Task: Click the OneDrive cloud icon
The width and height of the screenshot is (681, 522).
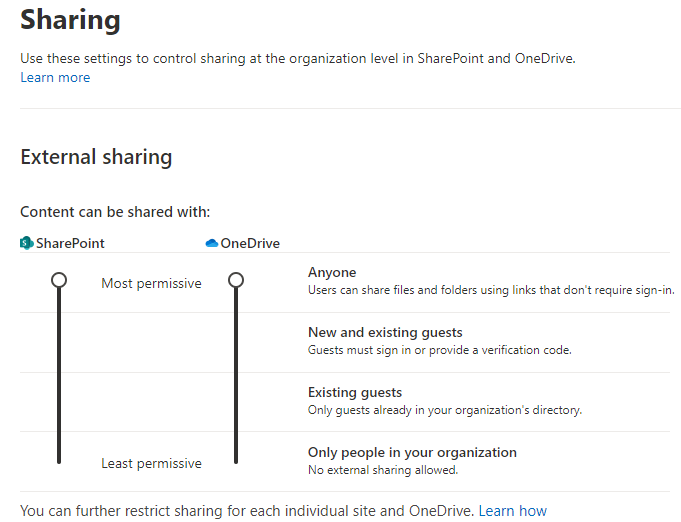Action: click(x=212, y=243)
